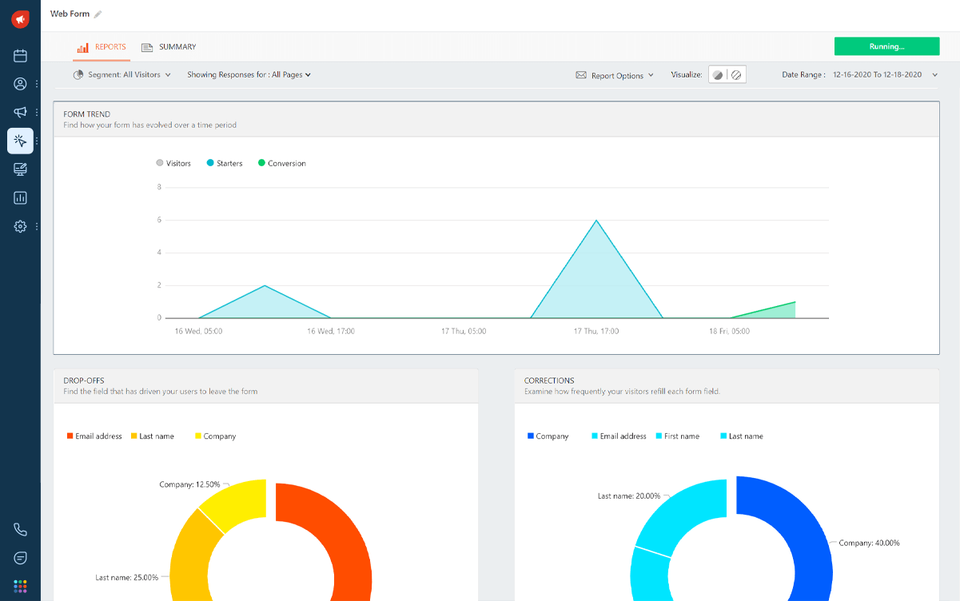
Task: Select the Reports tab
Action: coord(102,47)
